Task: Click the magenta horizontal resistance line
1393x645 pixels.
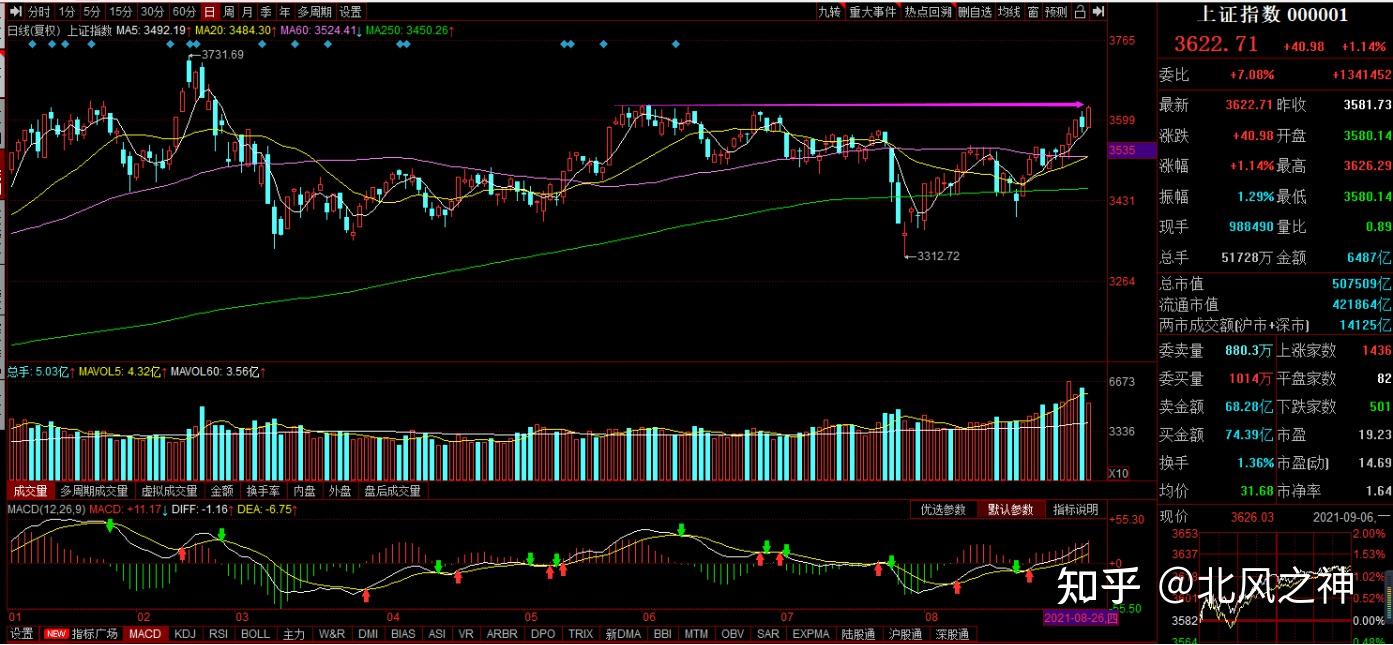Action: pos(850,105)
